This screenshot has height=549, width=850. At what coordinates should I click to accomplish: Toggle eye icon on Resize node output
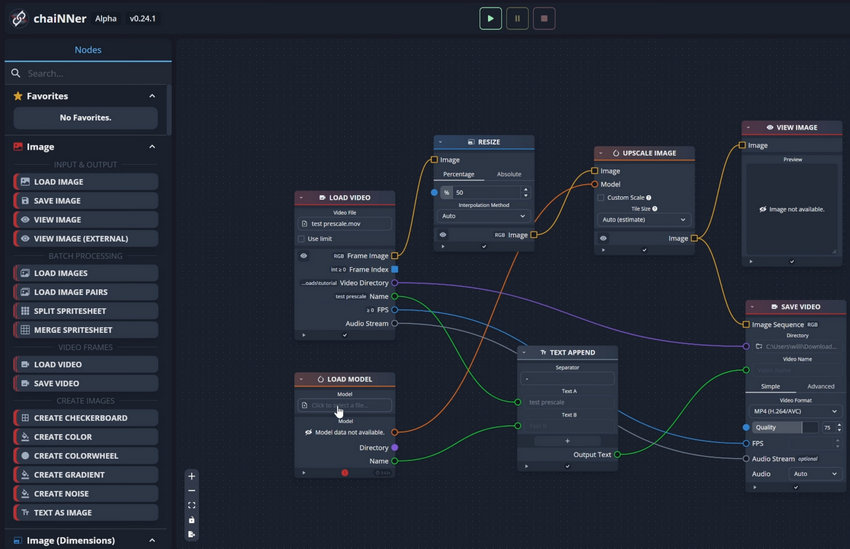point(443,234)
